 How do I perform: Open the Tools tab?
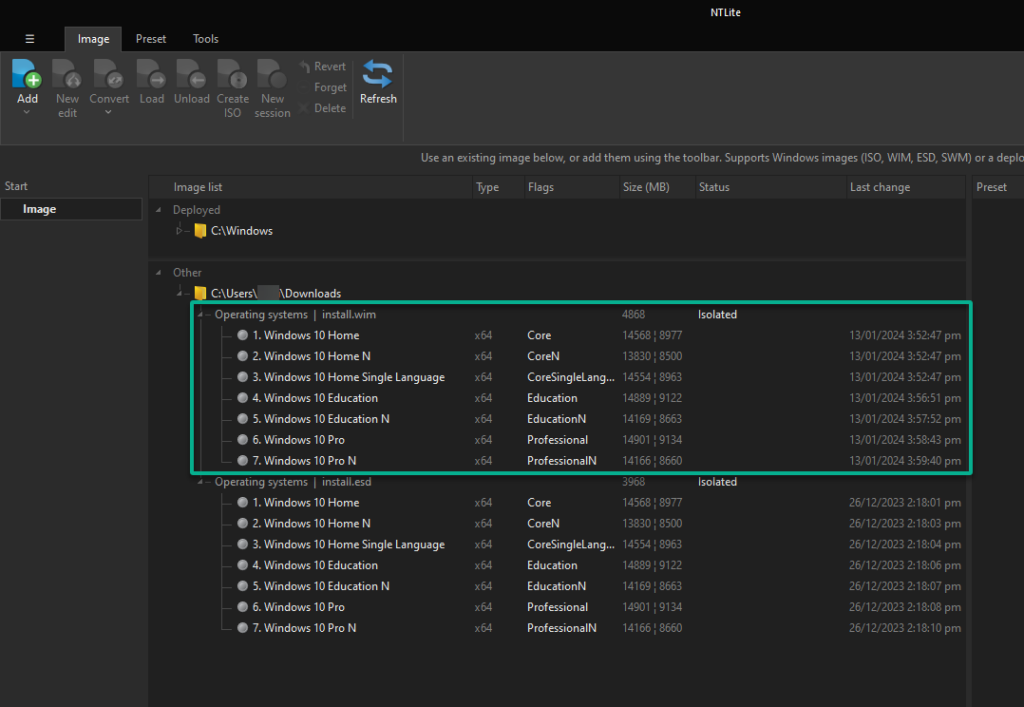coord(205,38)
